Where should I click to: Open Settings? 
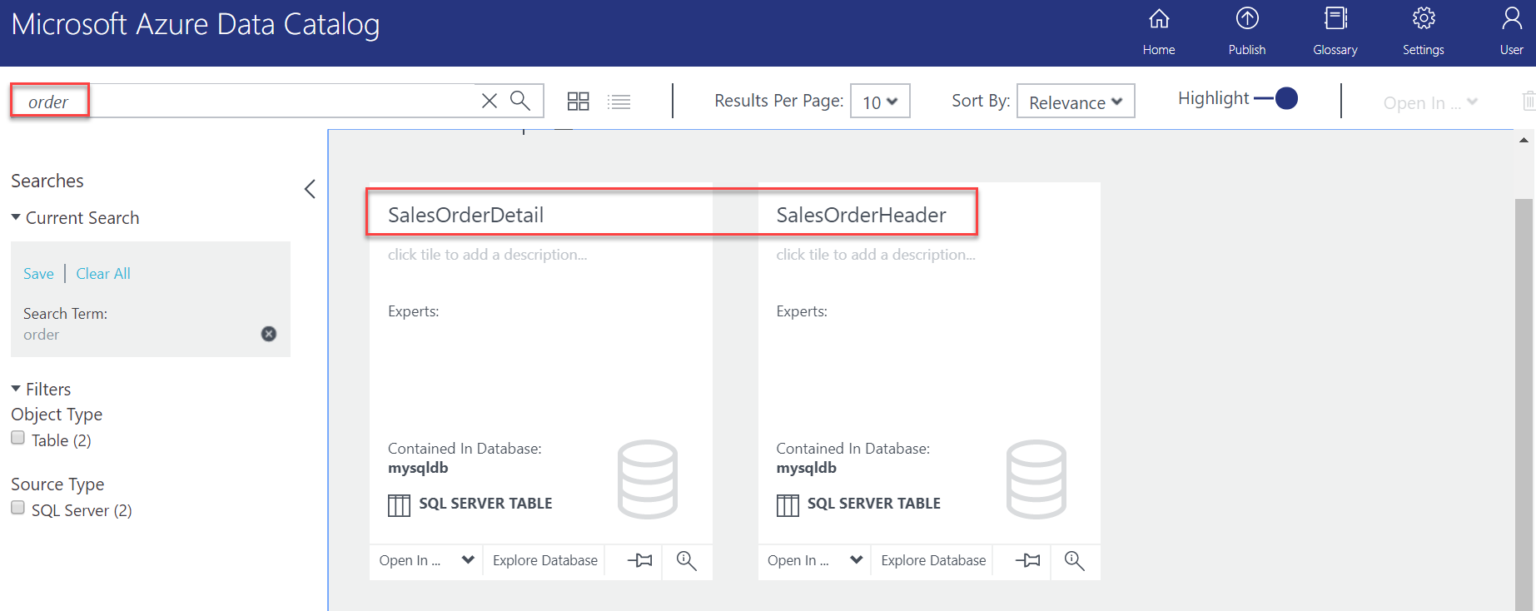(x=1423, y=30)
